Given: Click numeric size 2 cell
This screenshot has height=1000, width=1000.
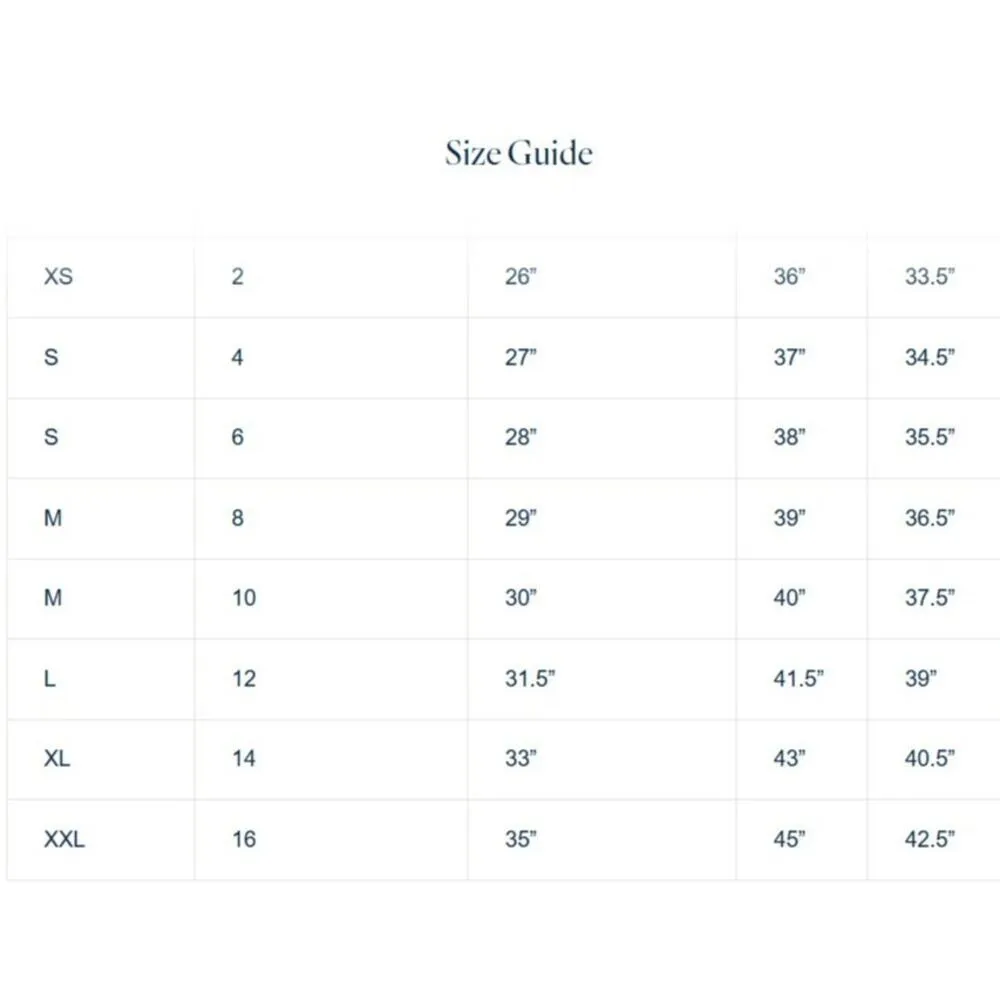Looking at the screenshot, I should click(x=237, y=276).
